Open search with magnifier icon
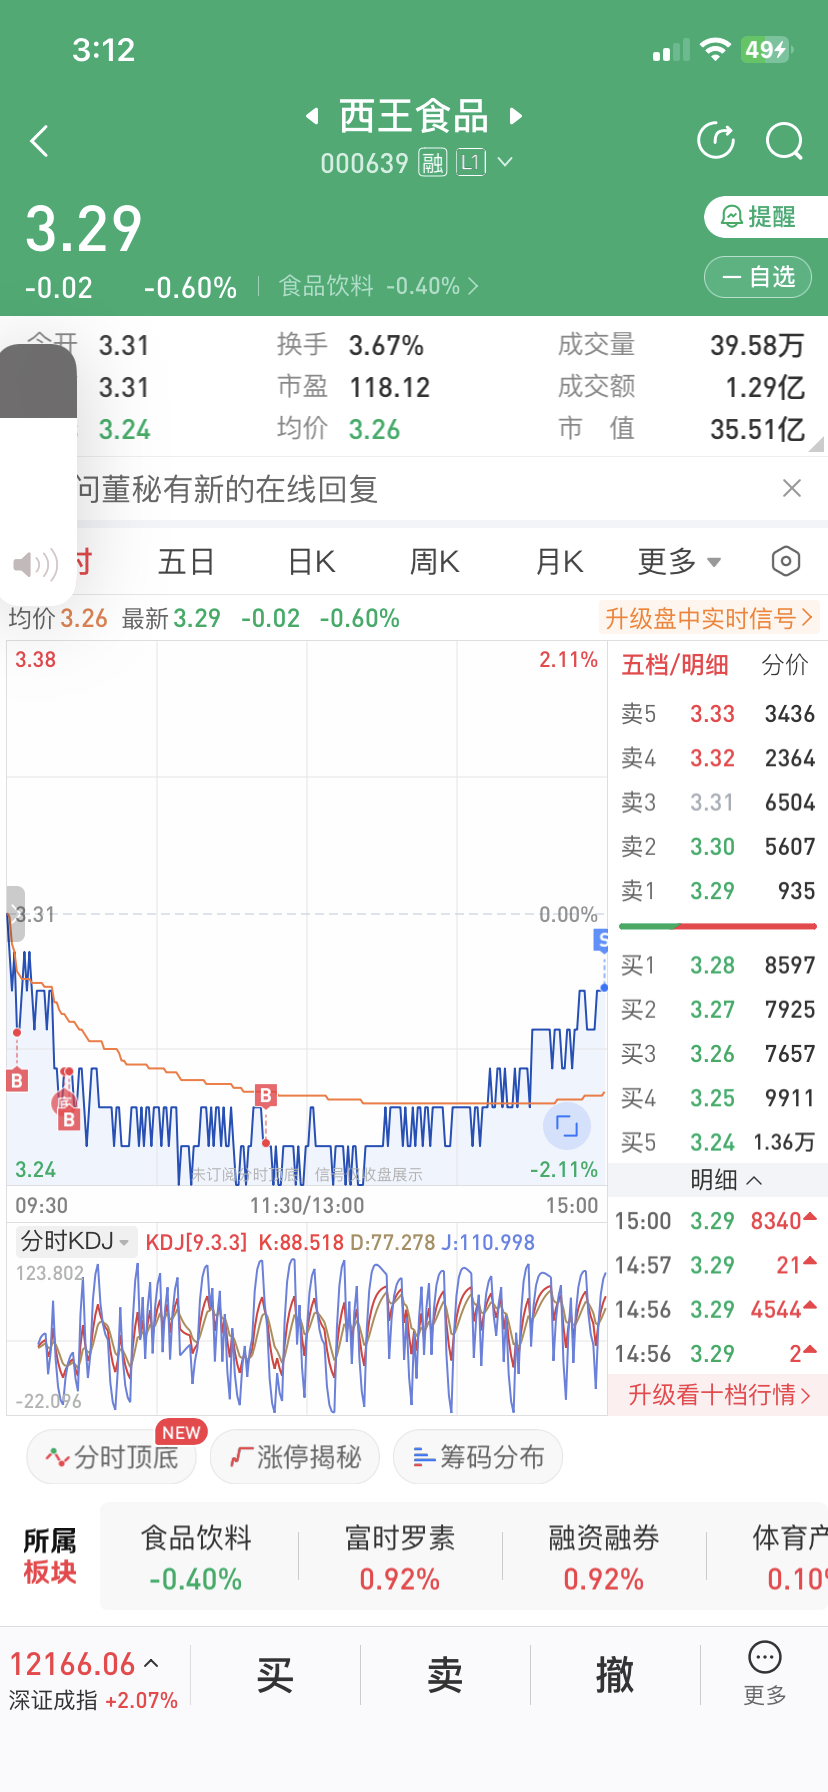 tap(785, 141)
